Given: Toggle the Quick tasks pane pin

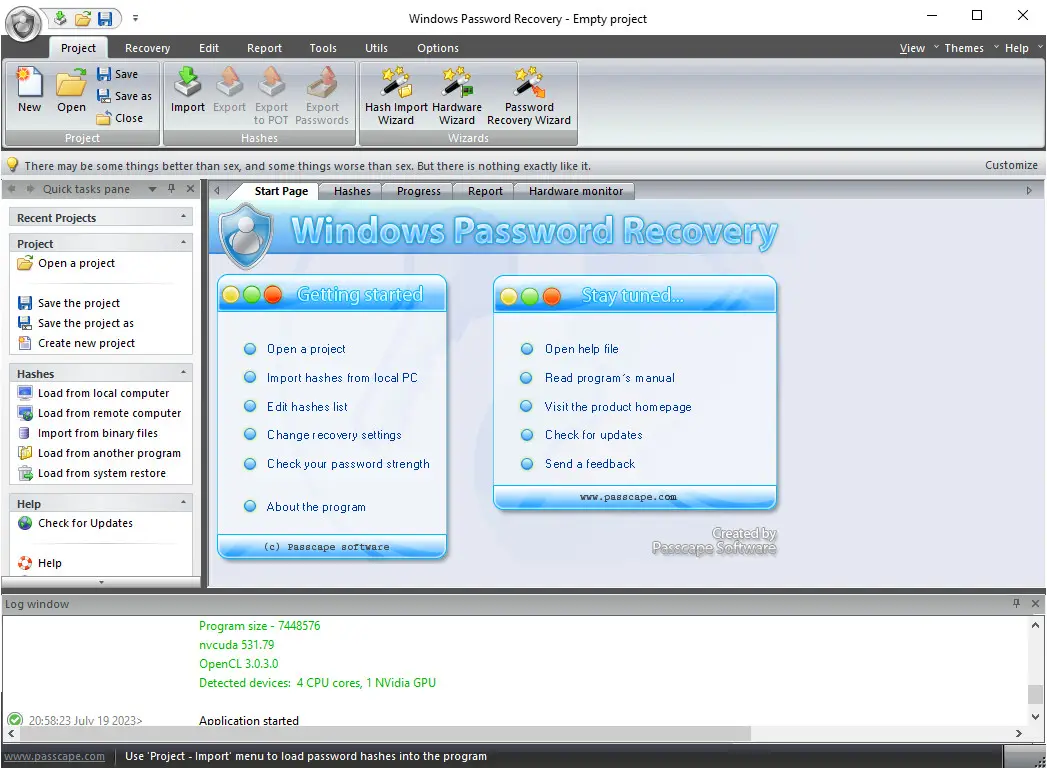Looking at the screenshot, I should (x=172, y=189).
